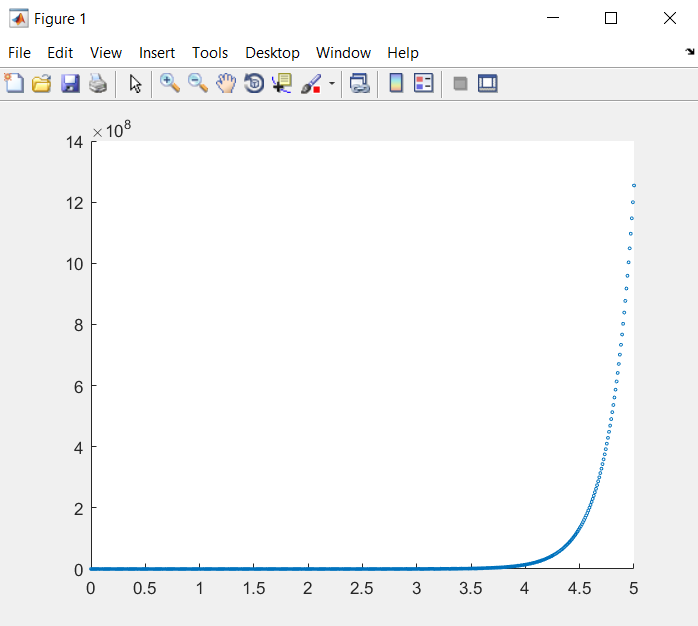698x626 pixels.
Task: Click the x-axis tick label 3.5
Action: (x=471, y=589)
